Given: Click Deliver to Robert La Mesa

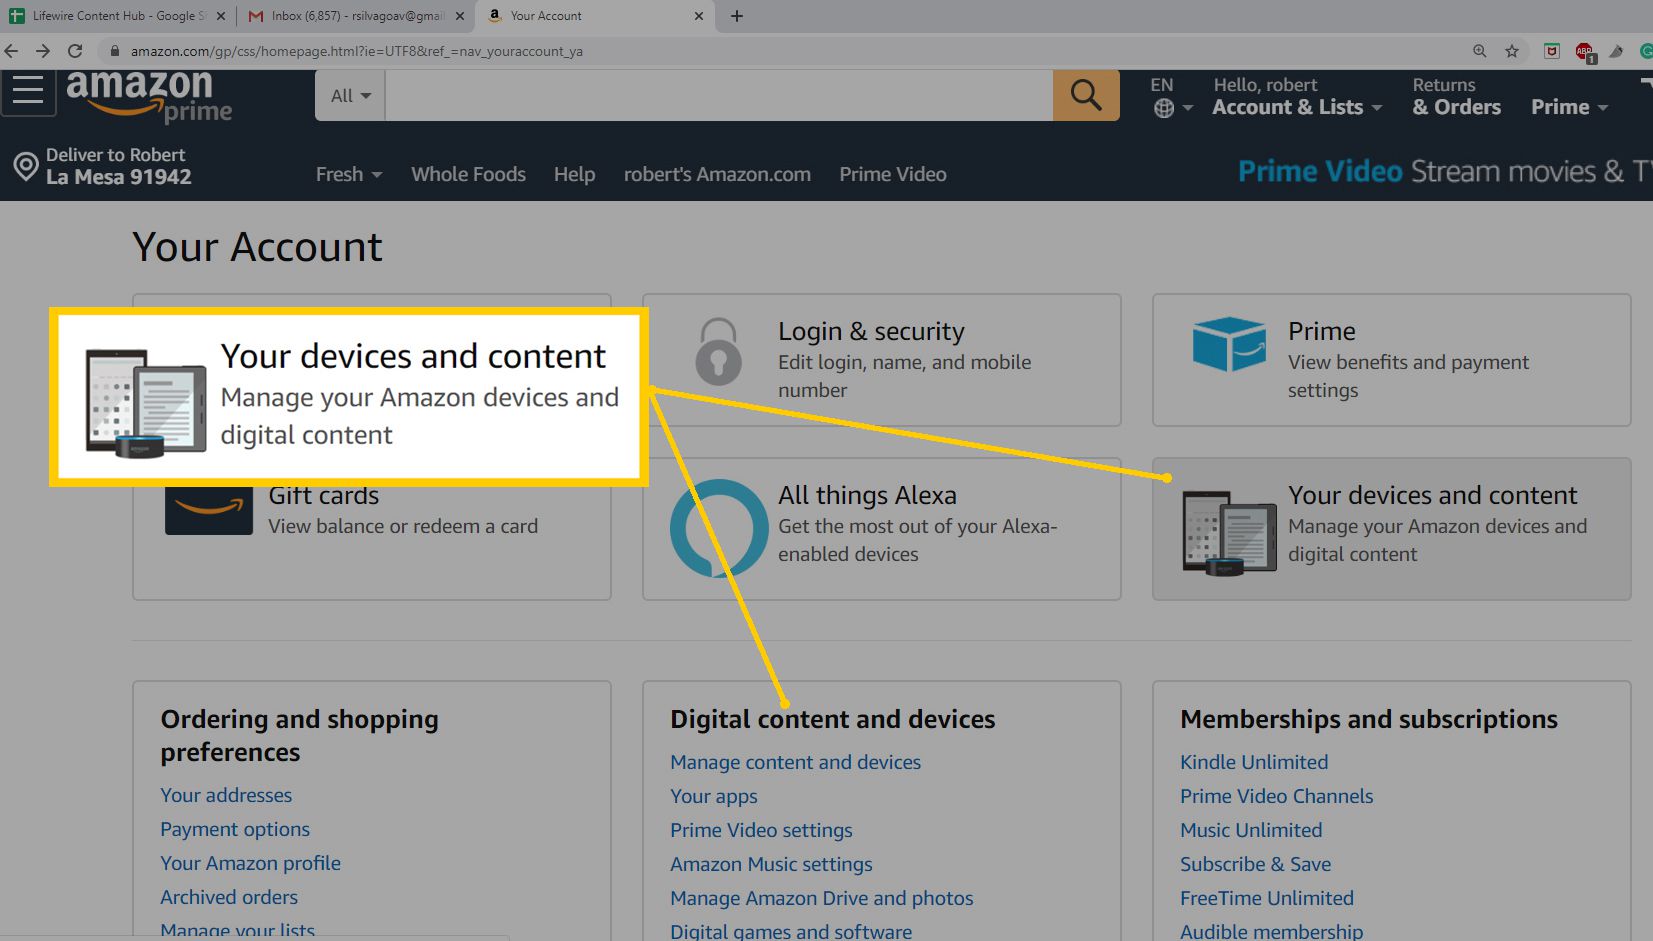Looking at the screenshot, I should (102, 166).
